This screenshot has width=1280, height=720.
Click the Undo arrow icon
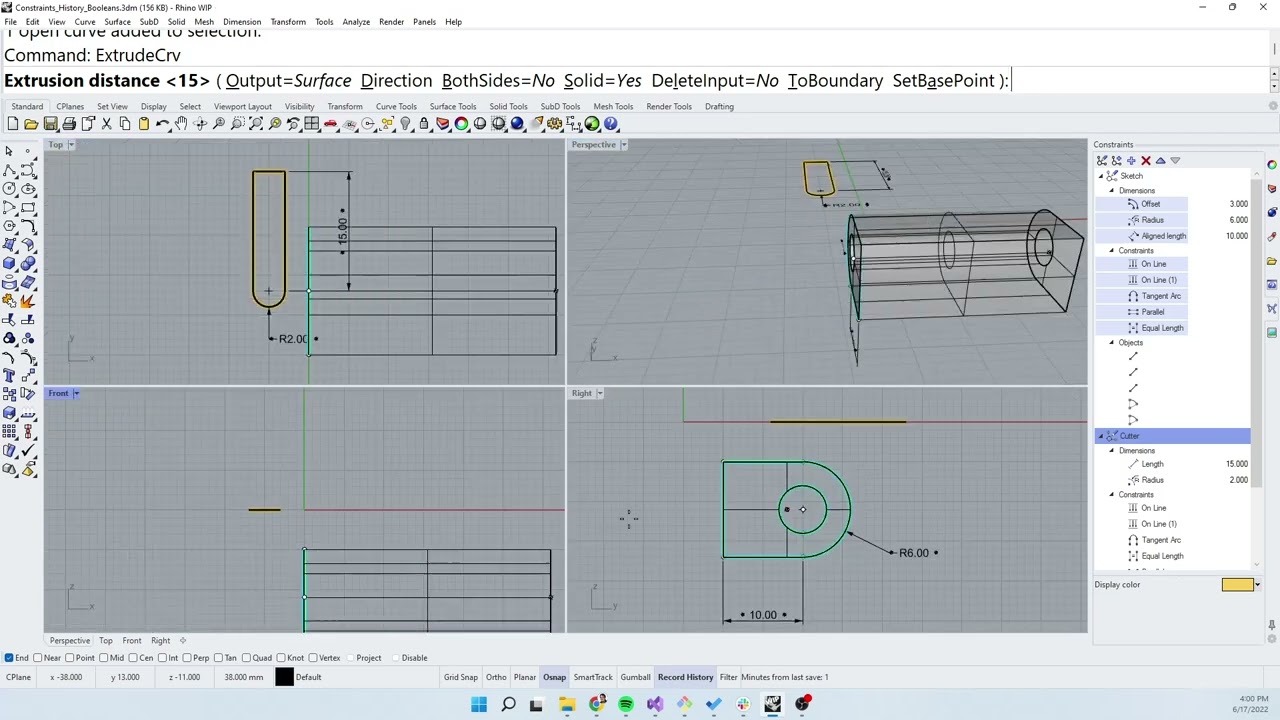[162, 124]
